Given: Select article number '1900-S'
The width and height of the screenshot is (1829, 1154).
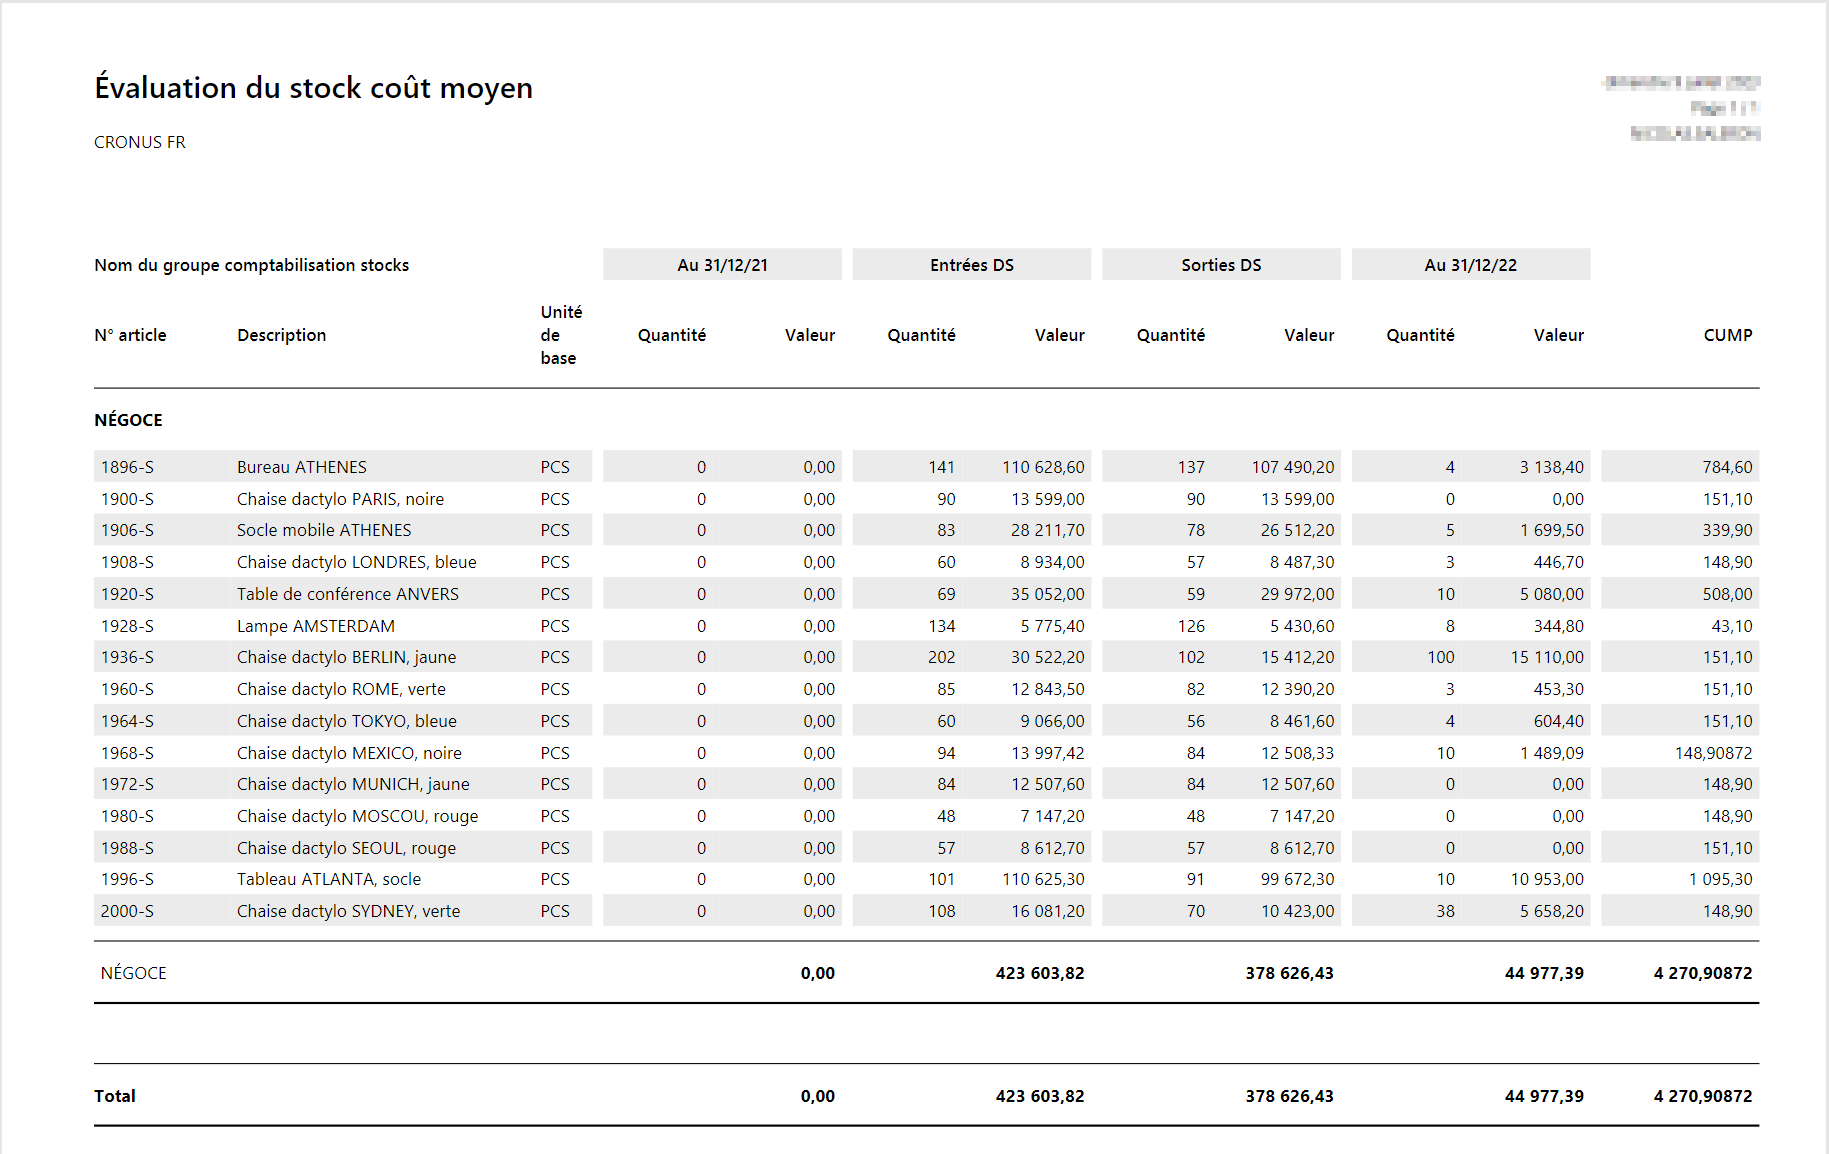Looking at the screenshot, I should [127, 499].
